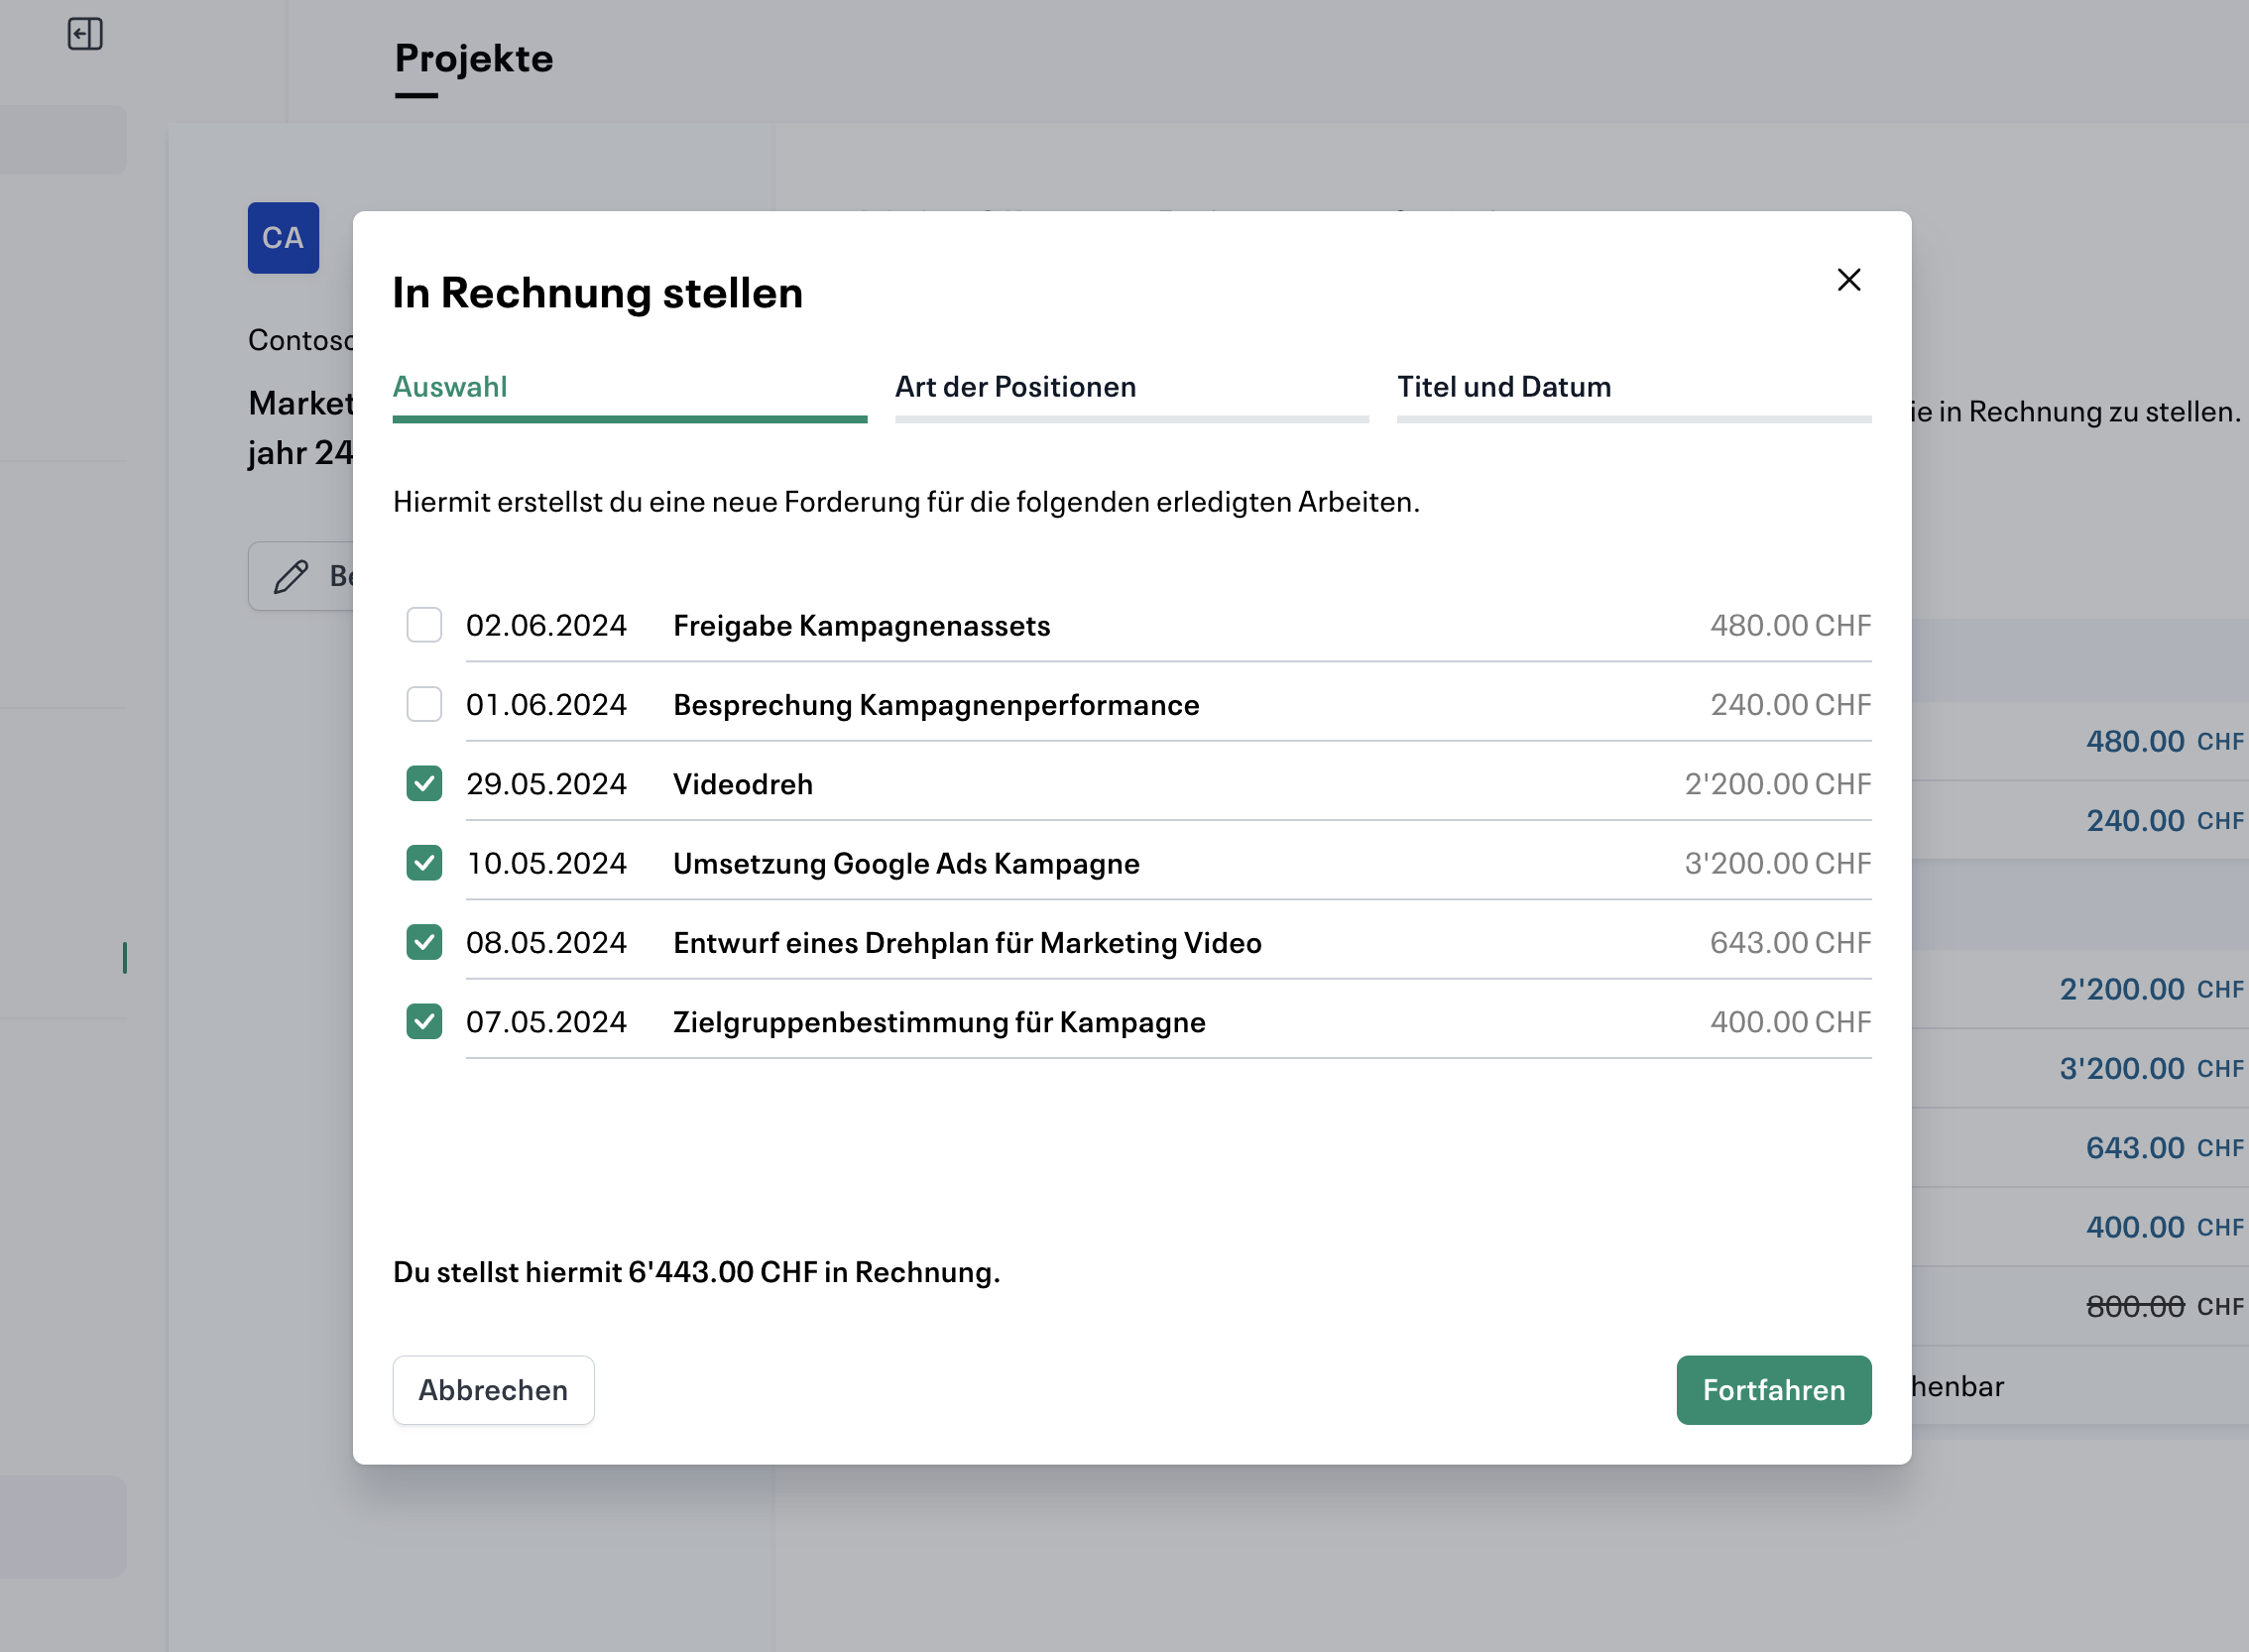Click the Fortfahren button

[x=1773, y=1390]
